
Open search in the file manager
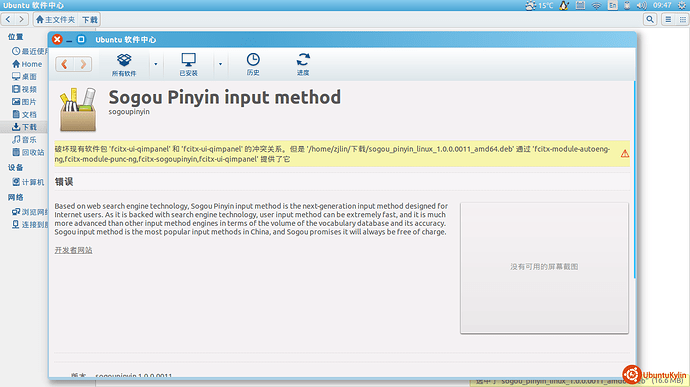[x=650, y=19]
